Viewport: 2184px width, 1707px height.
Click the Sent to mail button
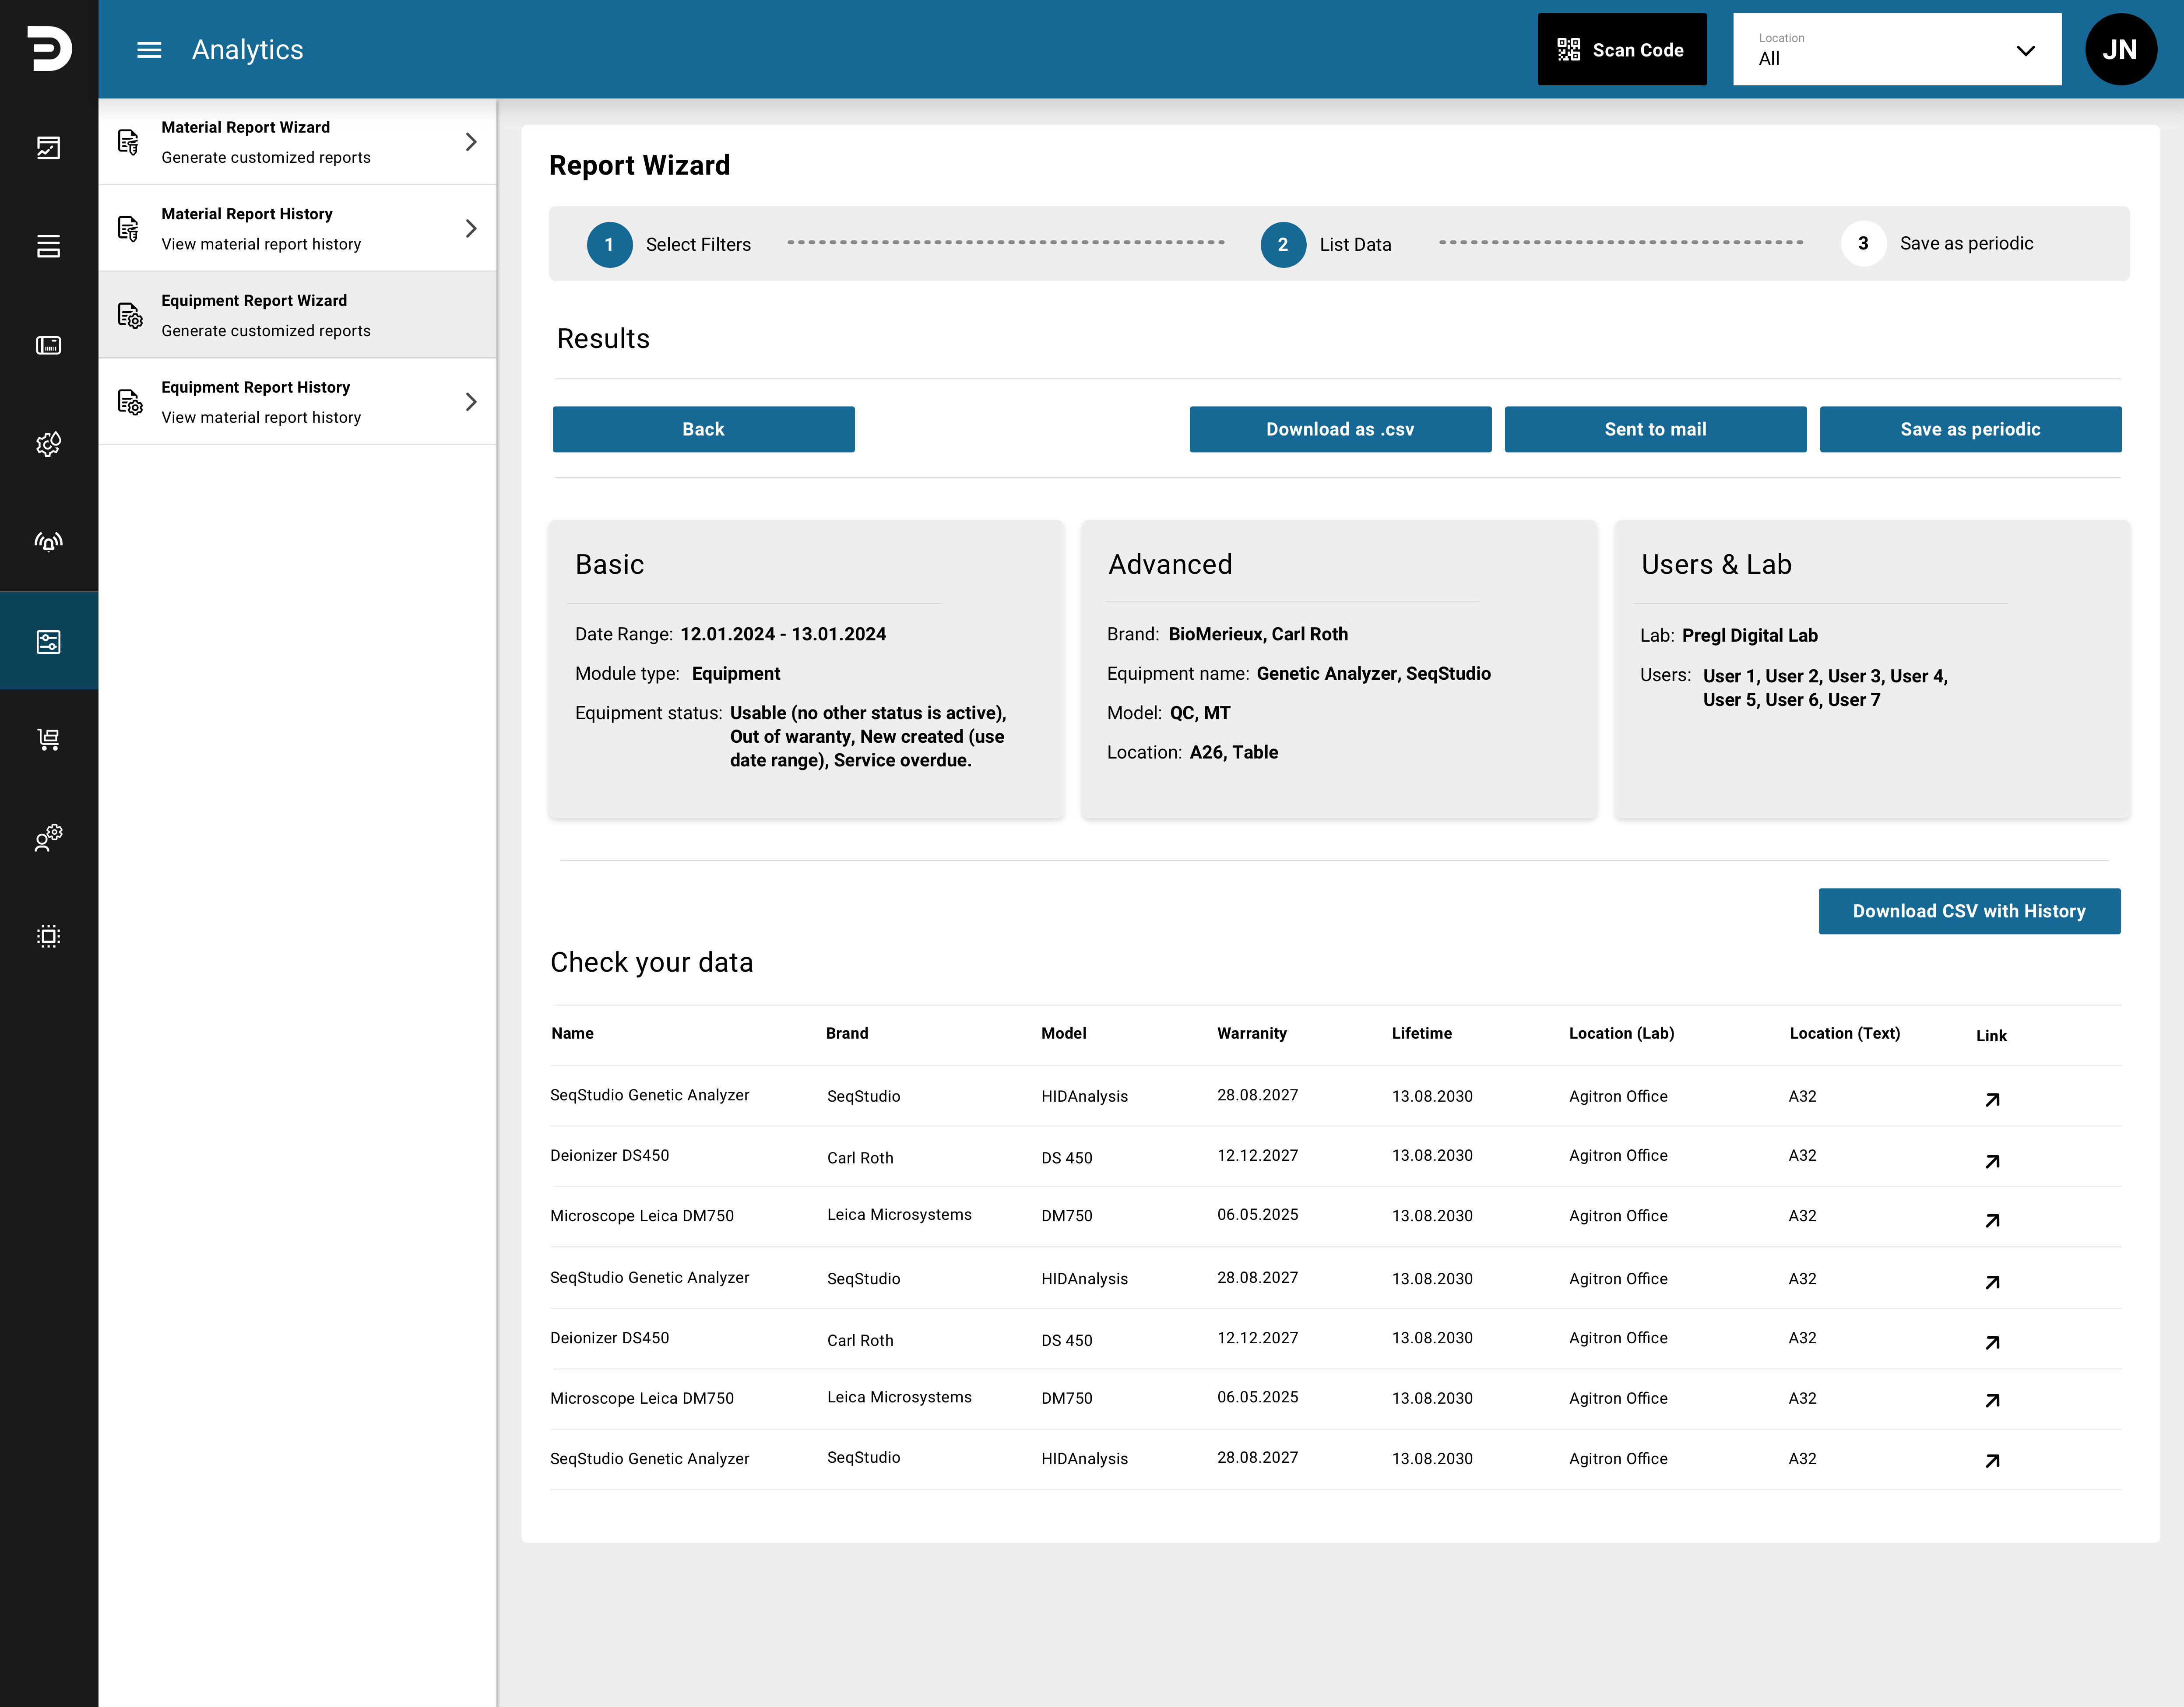click(x=1655, y=429)
